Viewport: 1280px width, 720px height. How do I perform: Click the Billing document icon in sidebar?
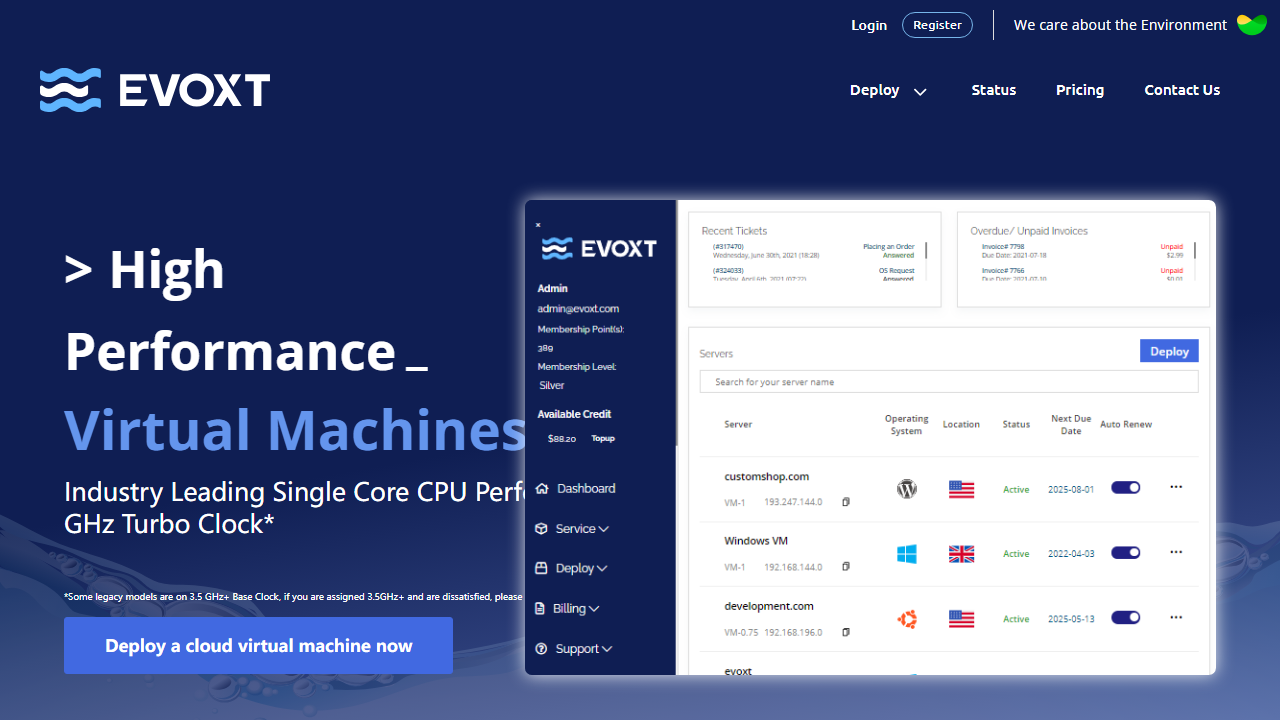pyautogui.click(x=541, y=608)
